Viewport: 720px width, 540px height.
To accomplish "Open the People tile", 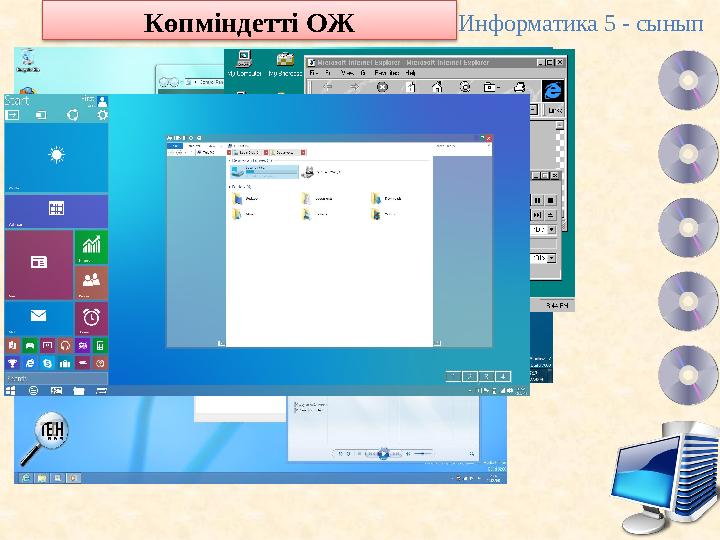I will pos(91,283).
